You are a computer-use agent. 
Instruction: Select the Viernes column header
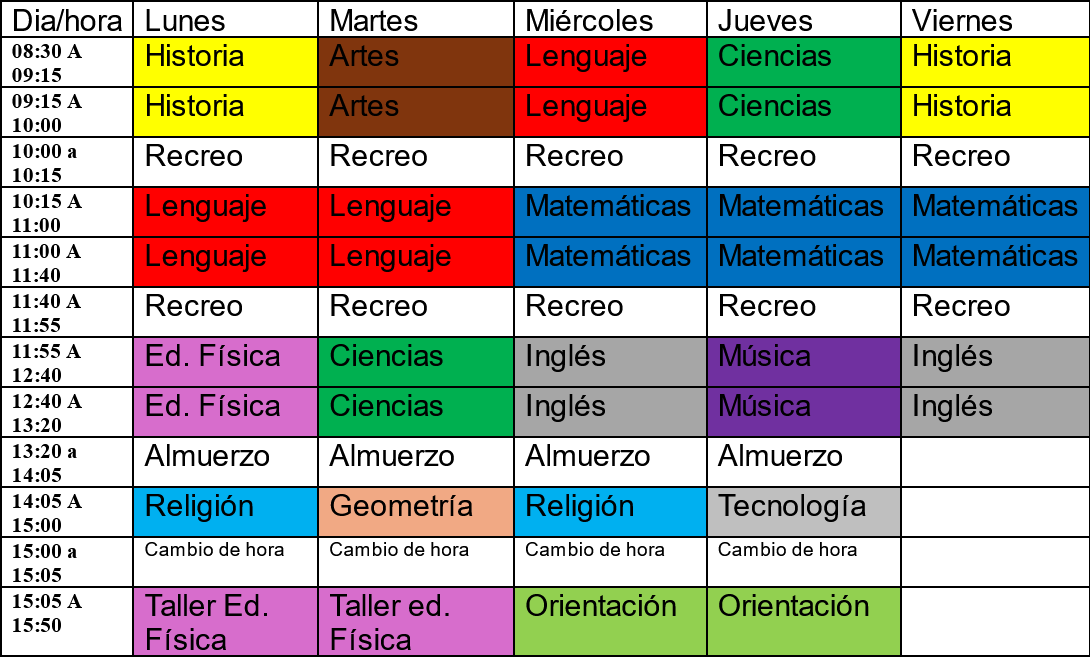(x=995, y=19)
